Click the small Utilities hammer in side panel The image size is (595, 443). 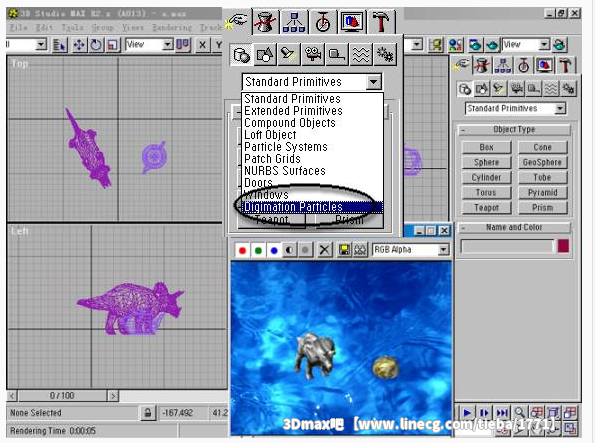coord(565,65)
